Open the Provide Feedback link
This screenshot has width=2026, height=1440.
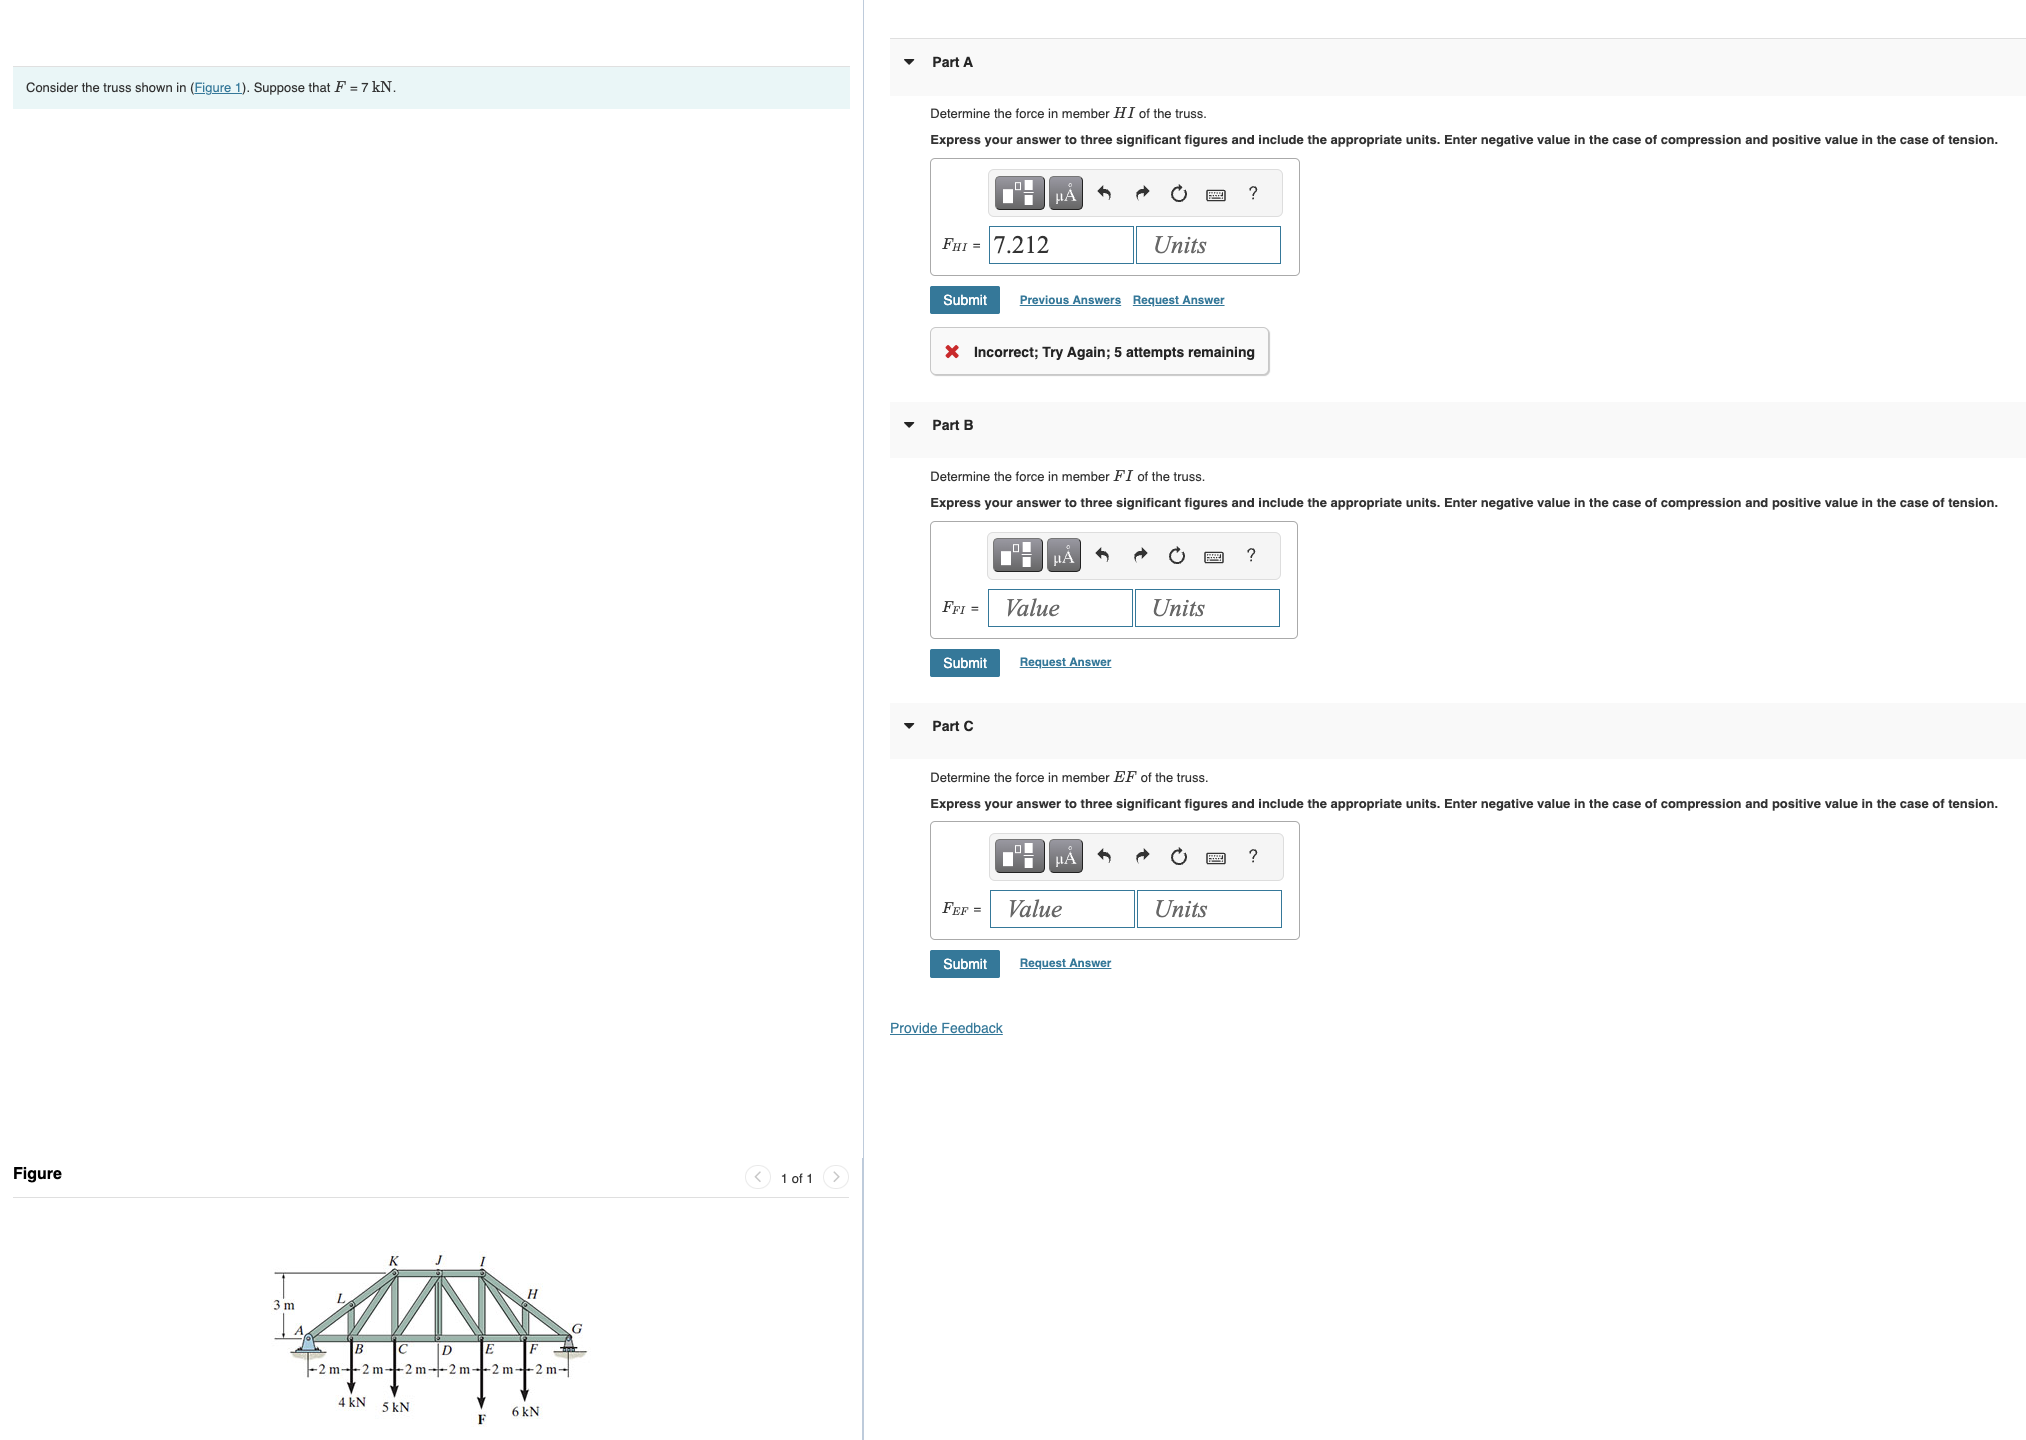pos(945,1027)
